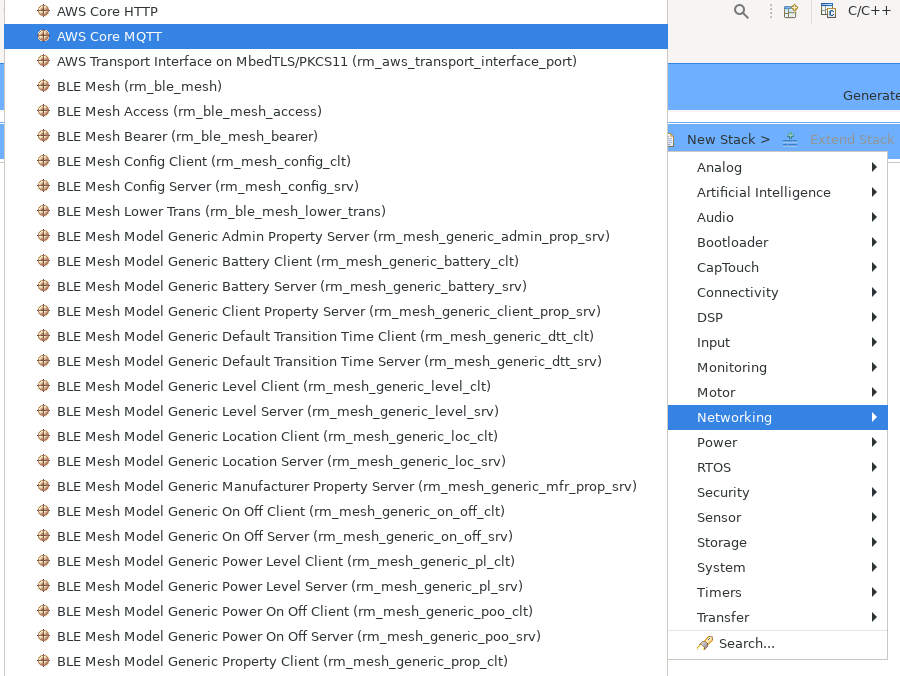Click icon beside Generic Admin Property Server

[x=43, y=236]
